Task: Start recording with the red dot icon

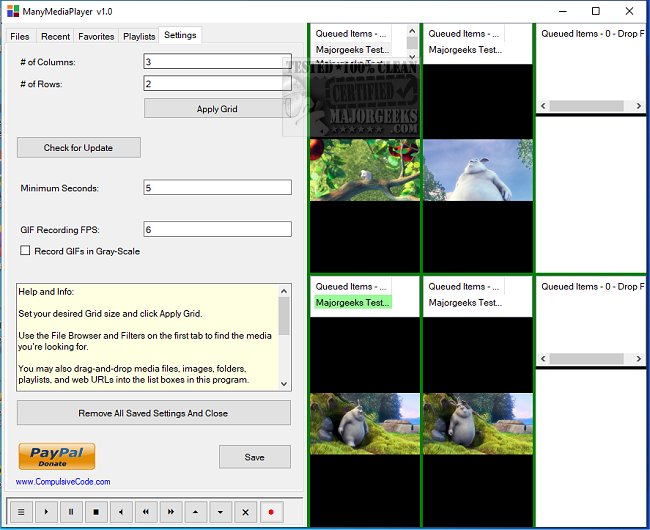Action: point(271,512)
